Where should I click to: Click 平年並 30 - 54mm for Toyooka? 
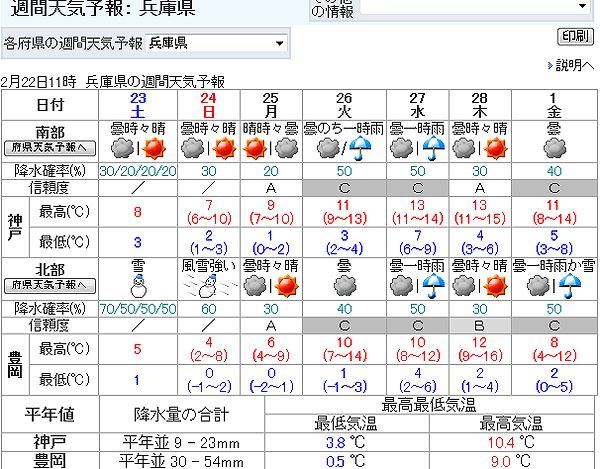click(x=181, y=461)
